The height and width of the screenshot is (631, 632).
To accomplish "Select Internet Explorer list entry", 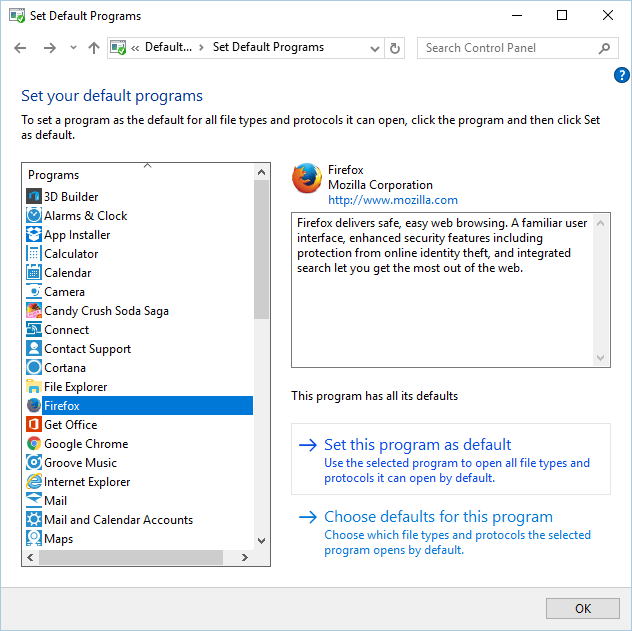I will pyautogui.click(x=87, y=482).
